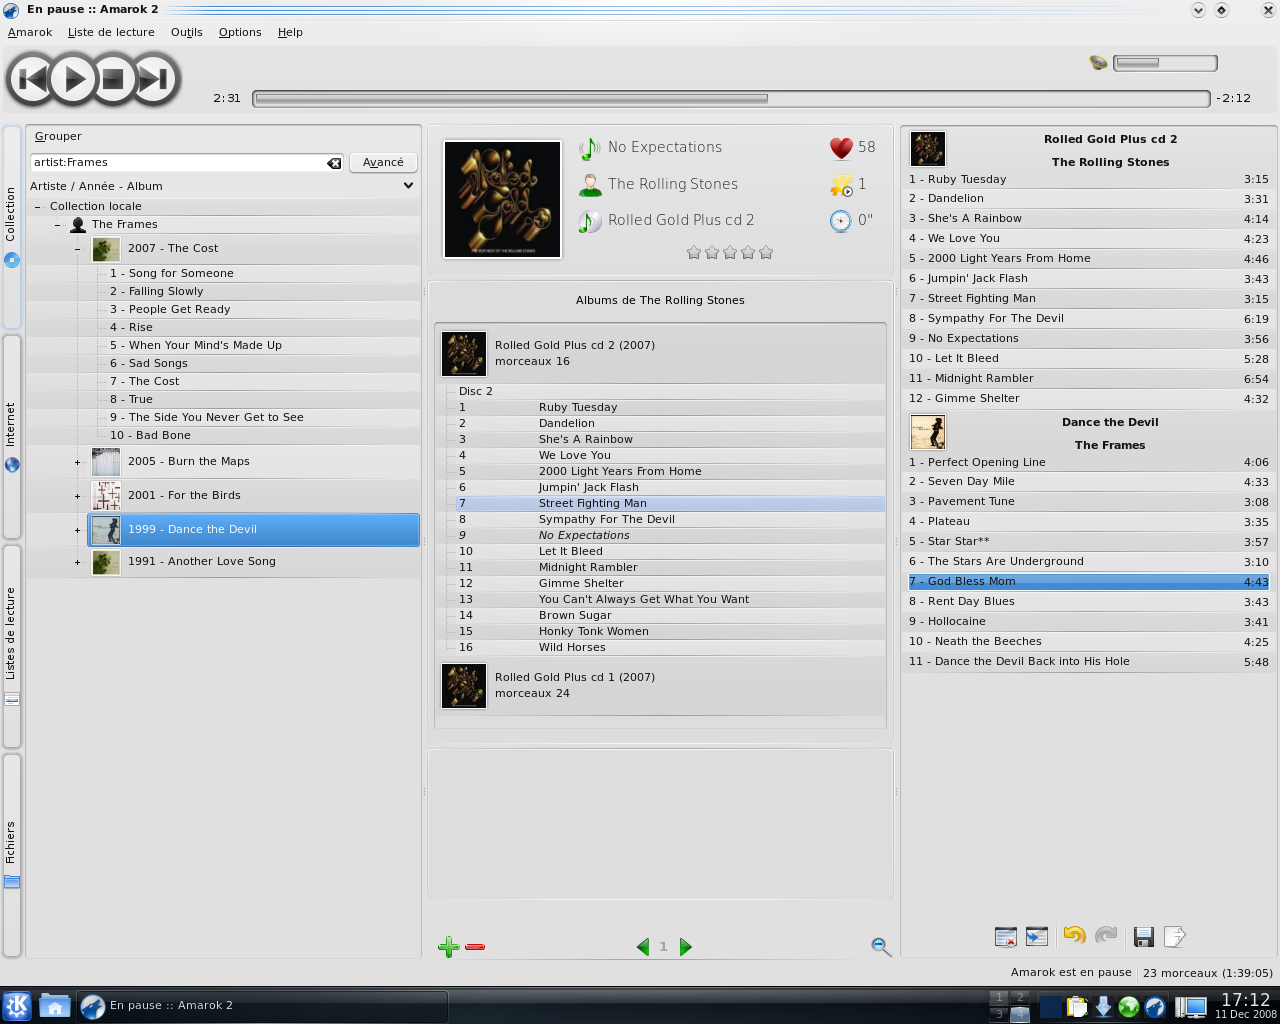This screenshot has height=1024, width=1280.
Task: Select Street Fighting Man in the albums applet
Action: (670, 503)
